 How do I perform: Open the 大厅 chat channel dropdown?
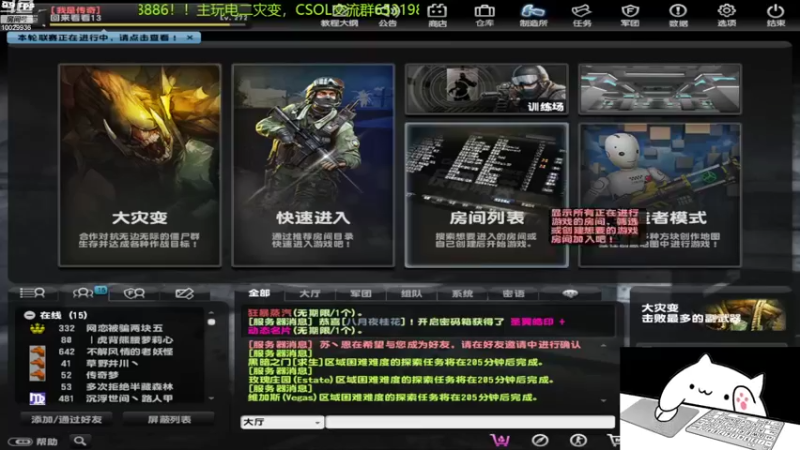(282, 422)
